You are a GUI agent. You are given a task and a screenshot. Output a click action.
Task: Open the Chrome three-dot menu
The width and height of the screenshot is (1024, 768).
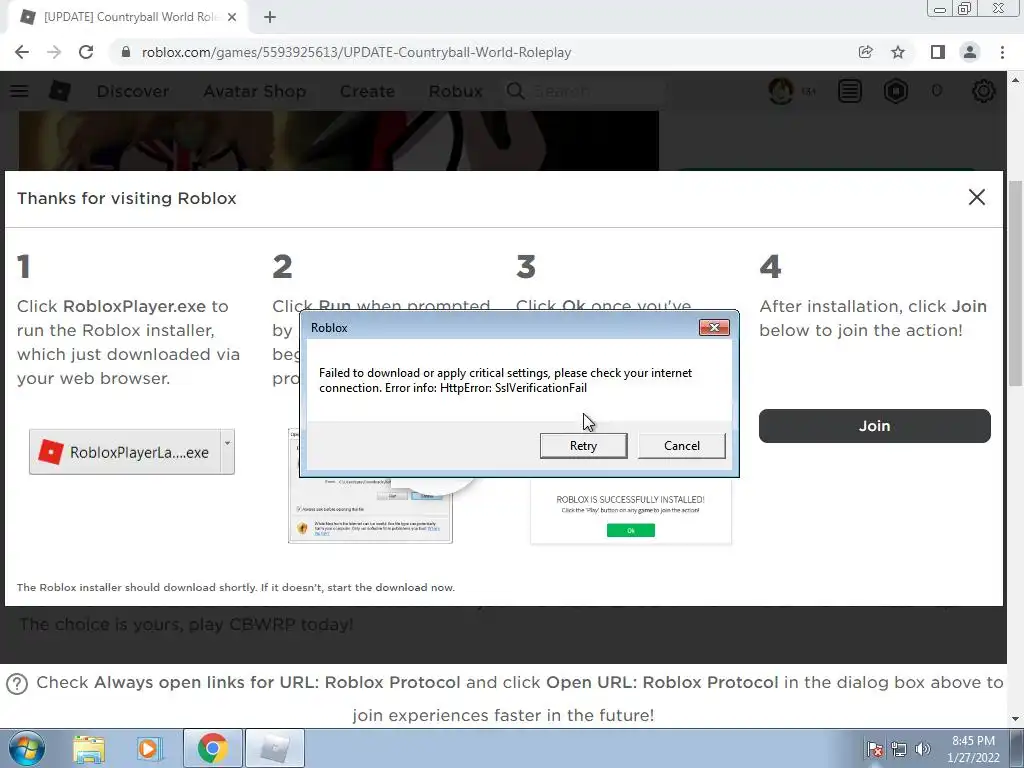click(x=1002, y=52)
